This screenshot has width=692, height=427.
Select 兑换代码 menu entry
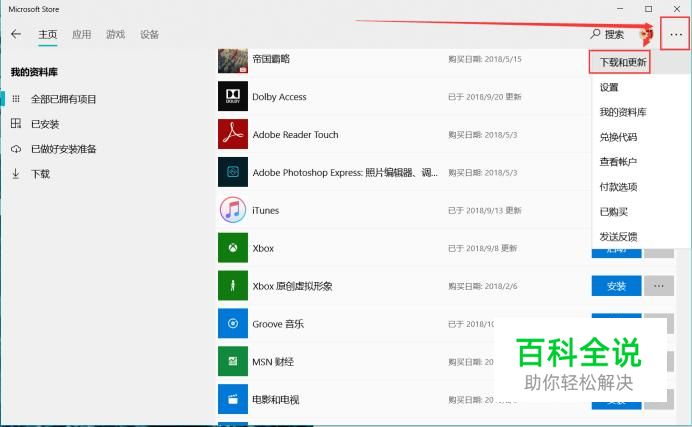pyautogui.click(x=618, y=137)
